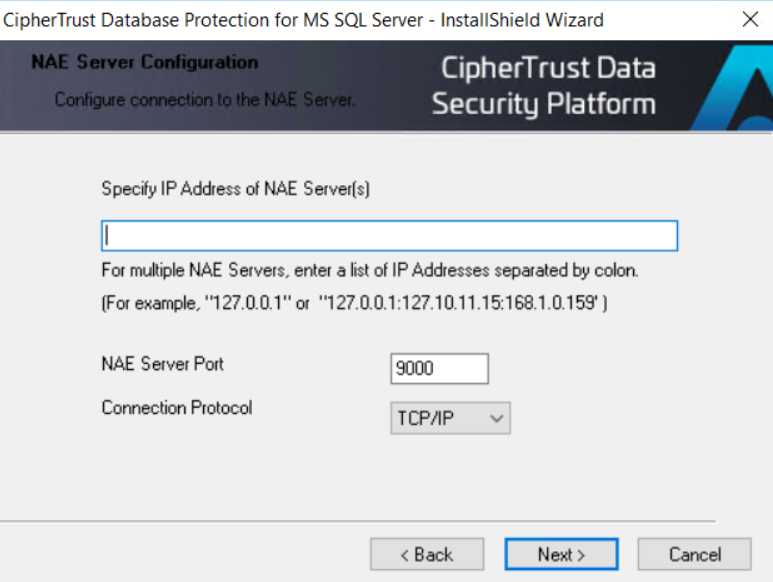Click the example IP address line
Viewport: 773px width, 582px height.
(x=354, y=302)
